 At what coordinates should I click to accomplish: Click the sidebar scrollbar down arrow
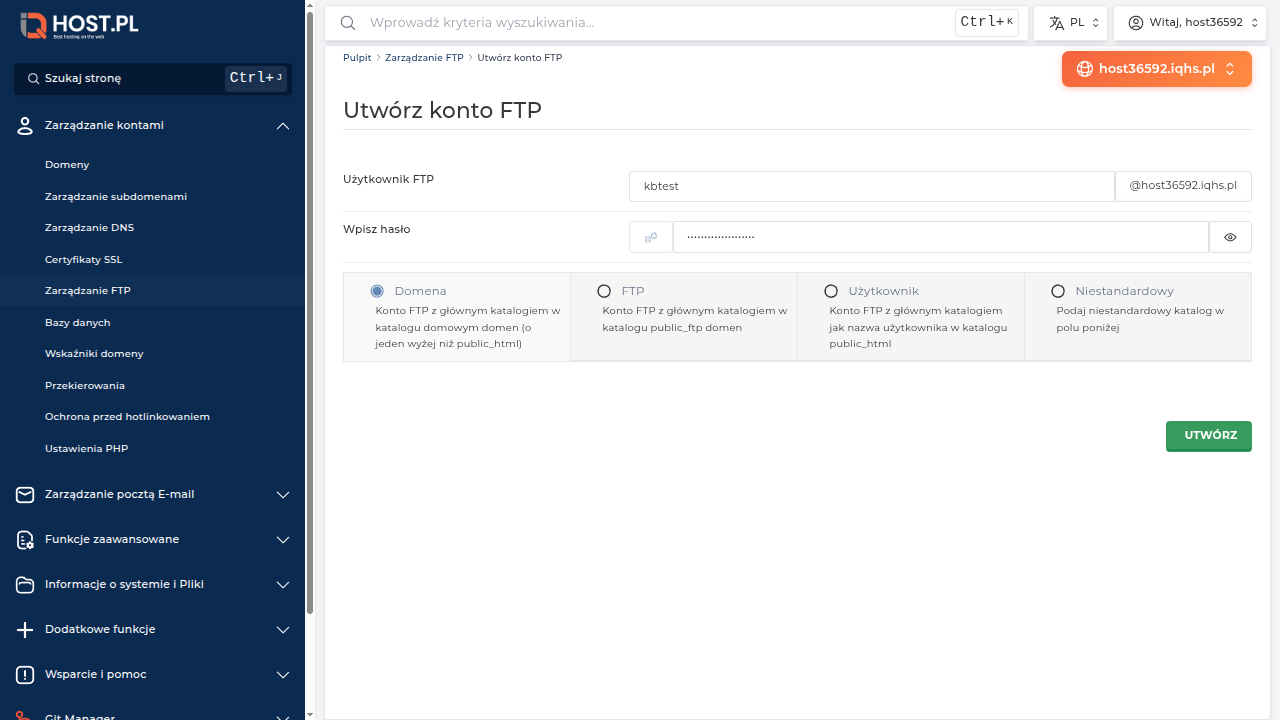click(x=310, y=714)
